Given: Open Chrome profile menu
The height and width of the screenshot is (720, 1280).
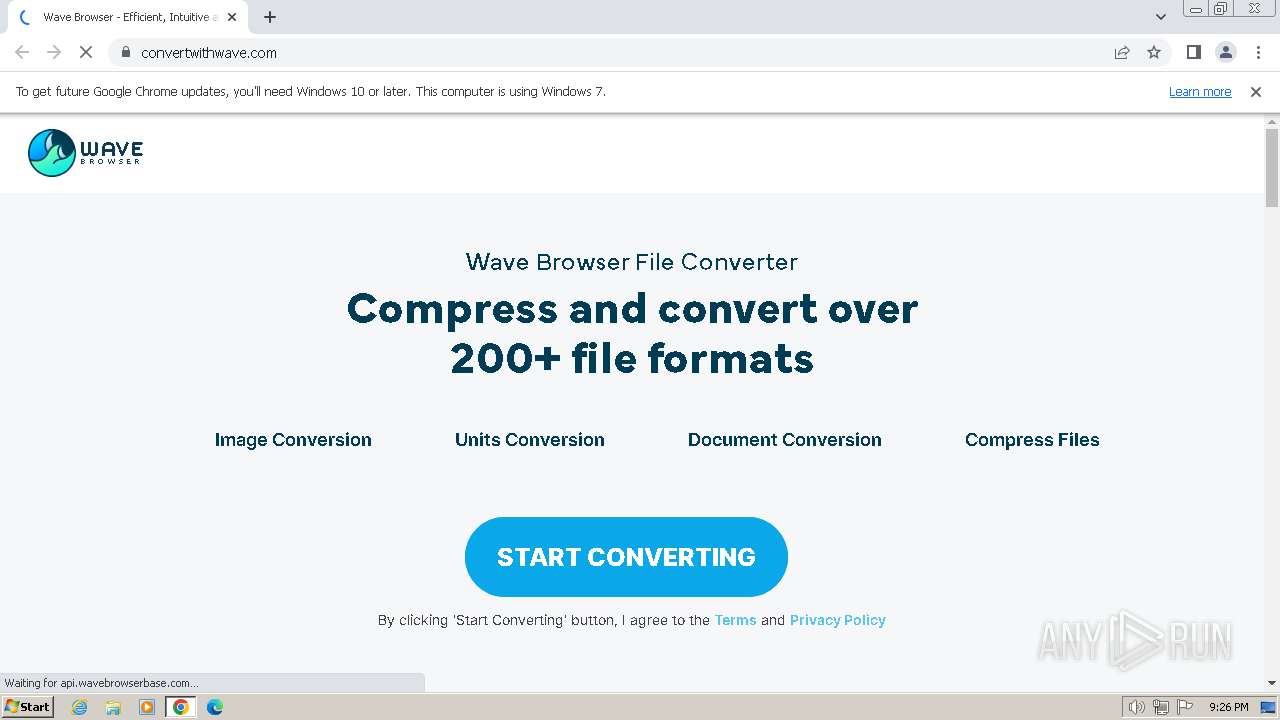Looking at the screenshot, I should click(1226, 52).
